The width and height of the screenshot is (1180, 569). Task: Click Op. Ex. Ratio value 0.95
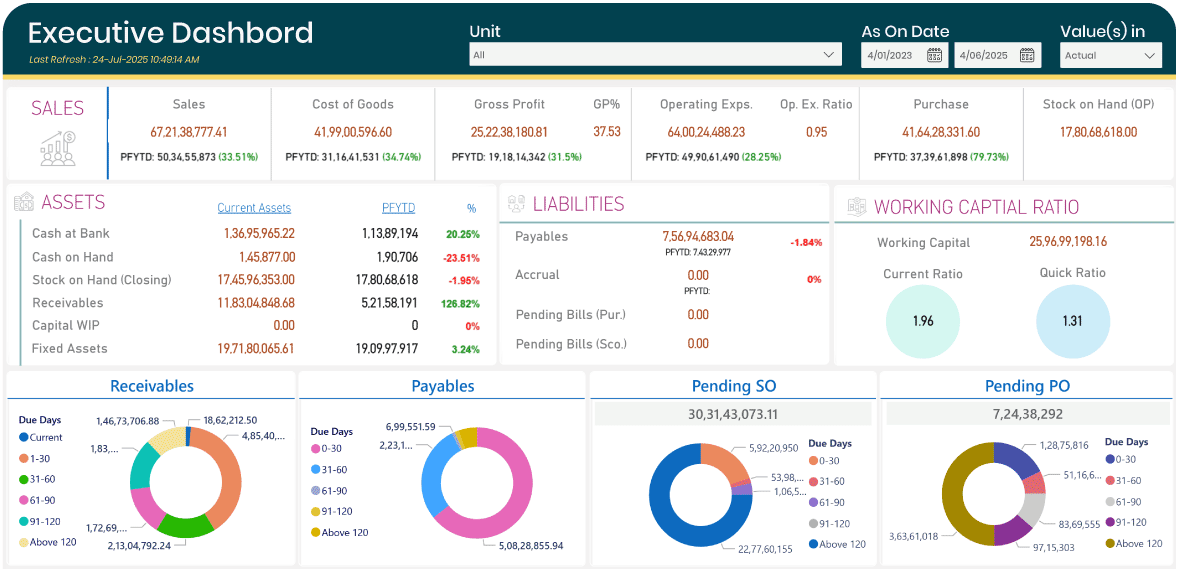pyautogui.click(x=817, y=132)
